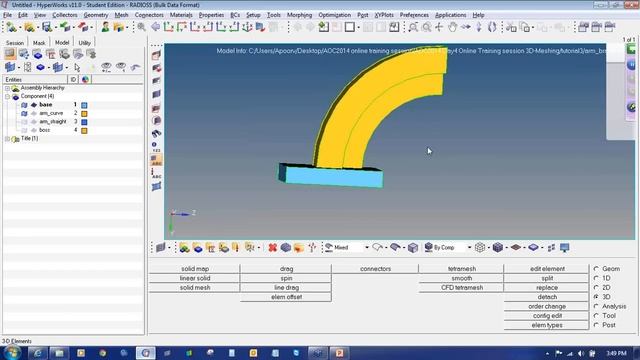Select the 3D page radio button
This screenshot has width=640, height=360.
point(596,297)
